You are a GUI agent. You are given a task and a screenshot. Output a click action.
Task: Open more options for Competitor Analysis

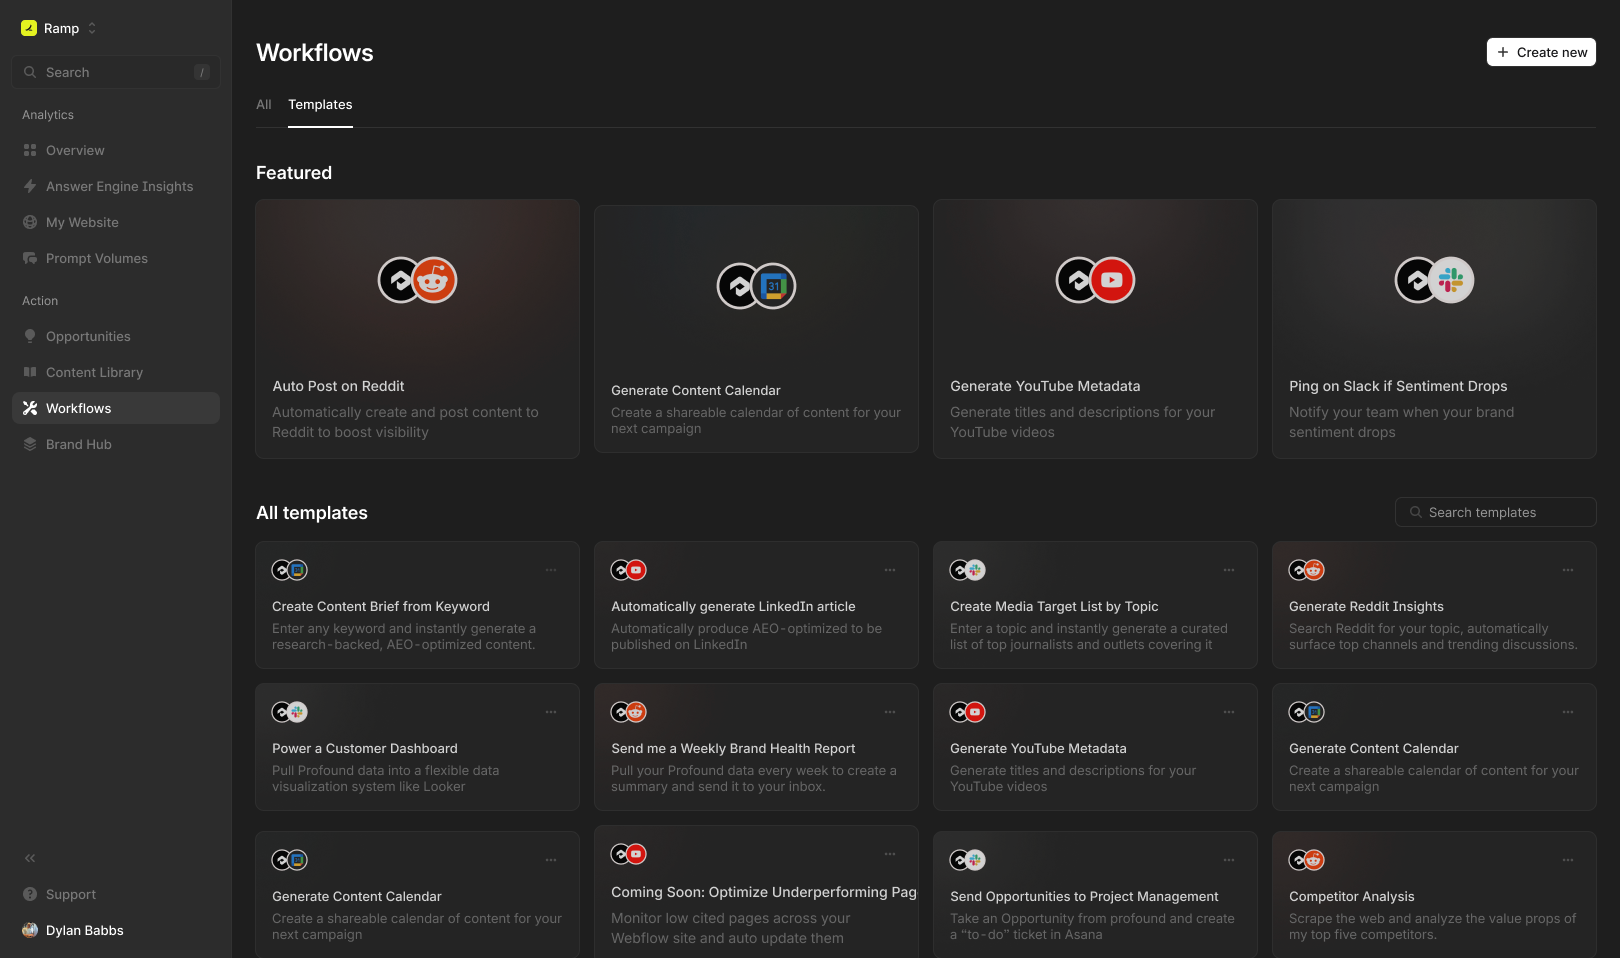coord(1568,860)
